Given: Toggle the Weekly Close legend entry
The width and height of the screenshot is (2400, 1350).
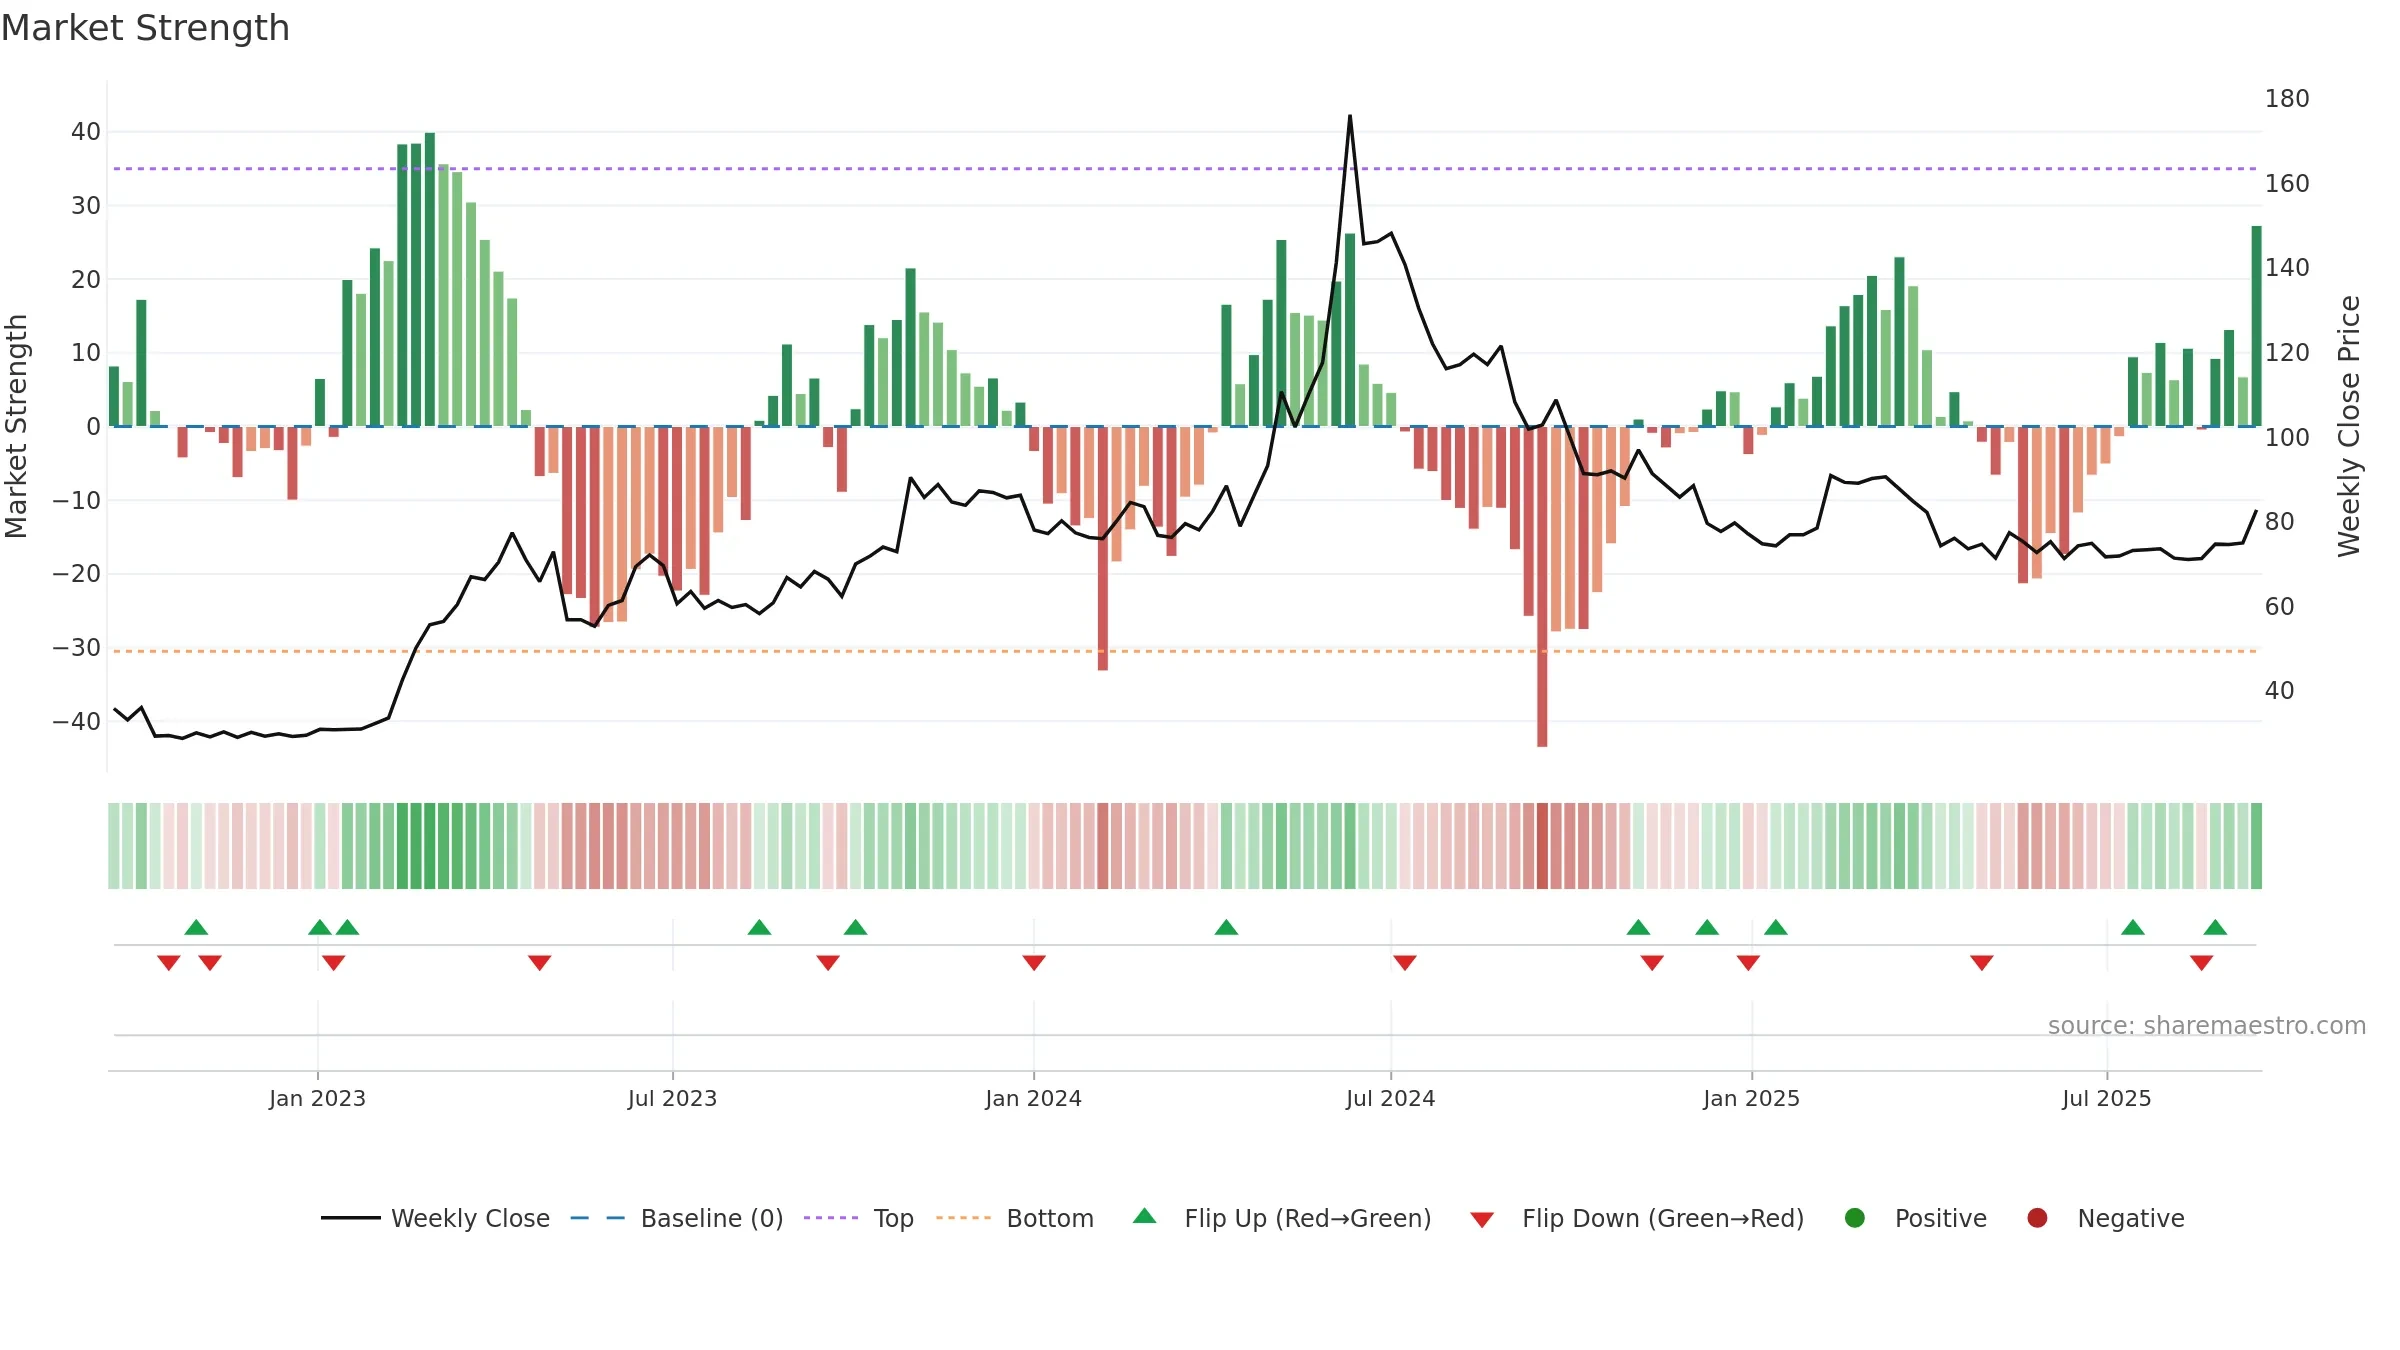Looking at the screenshot, I should [x=436, y=1218].
